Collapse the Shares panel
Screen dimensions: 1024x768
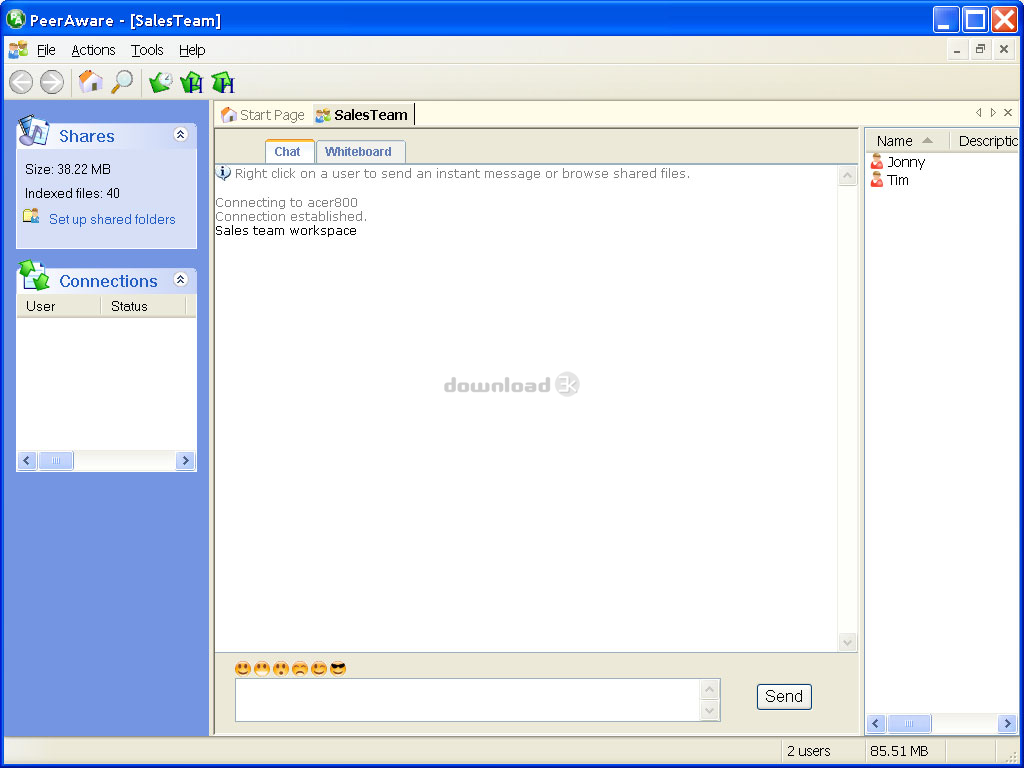[x=181, y=135]
